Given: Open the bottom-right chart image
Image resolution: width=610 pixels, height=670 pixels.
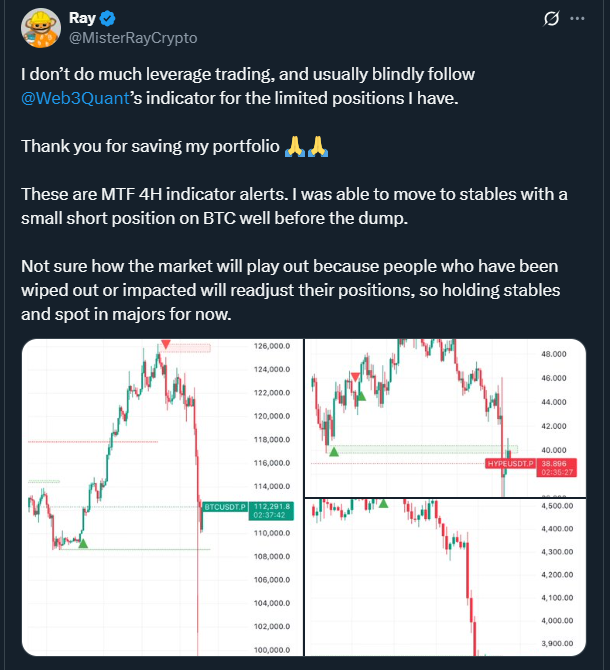Looking at the screenshot, I should [444, 578].
